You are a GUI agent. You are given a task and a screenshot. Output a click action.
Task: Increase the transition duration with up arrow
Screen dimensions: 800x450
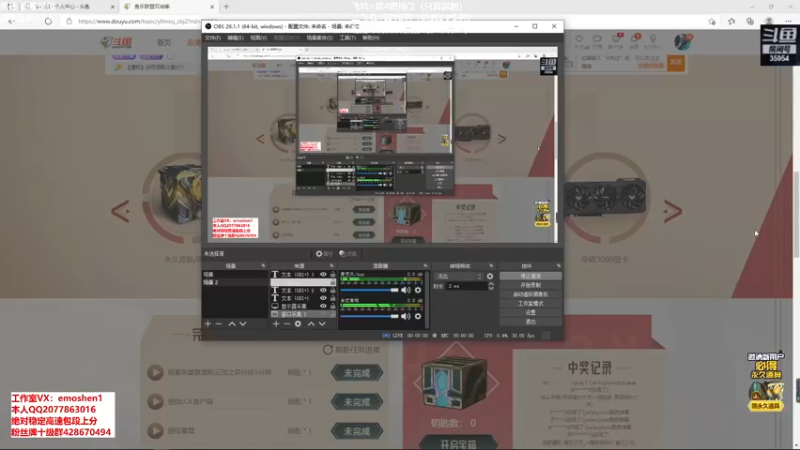coord(491,284)
